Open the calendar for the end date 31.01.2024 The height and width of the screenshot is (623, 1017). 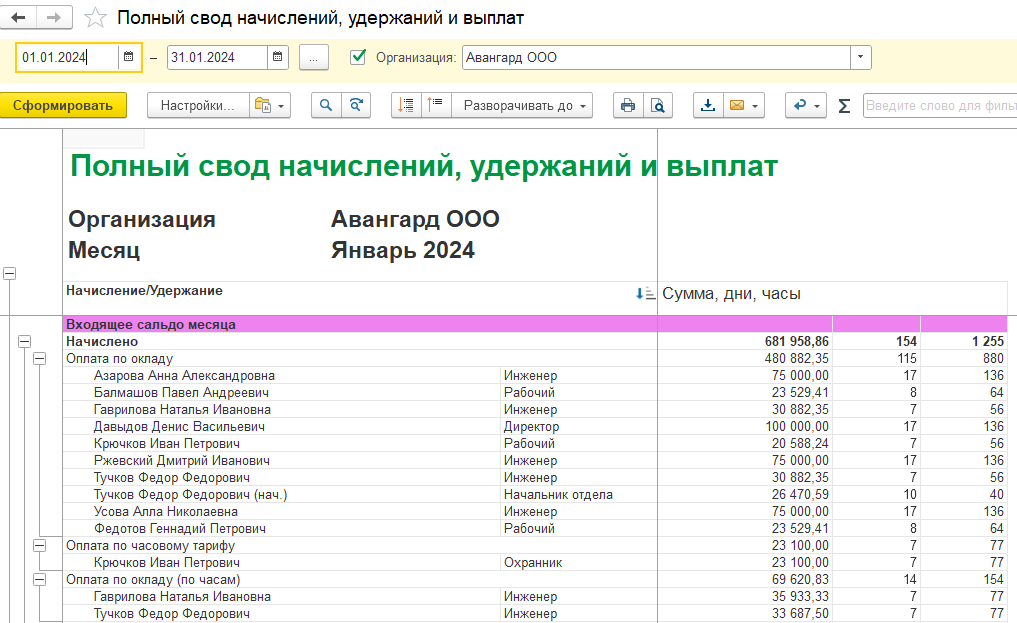pyautogui.click(x=278, y=57)
